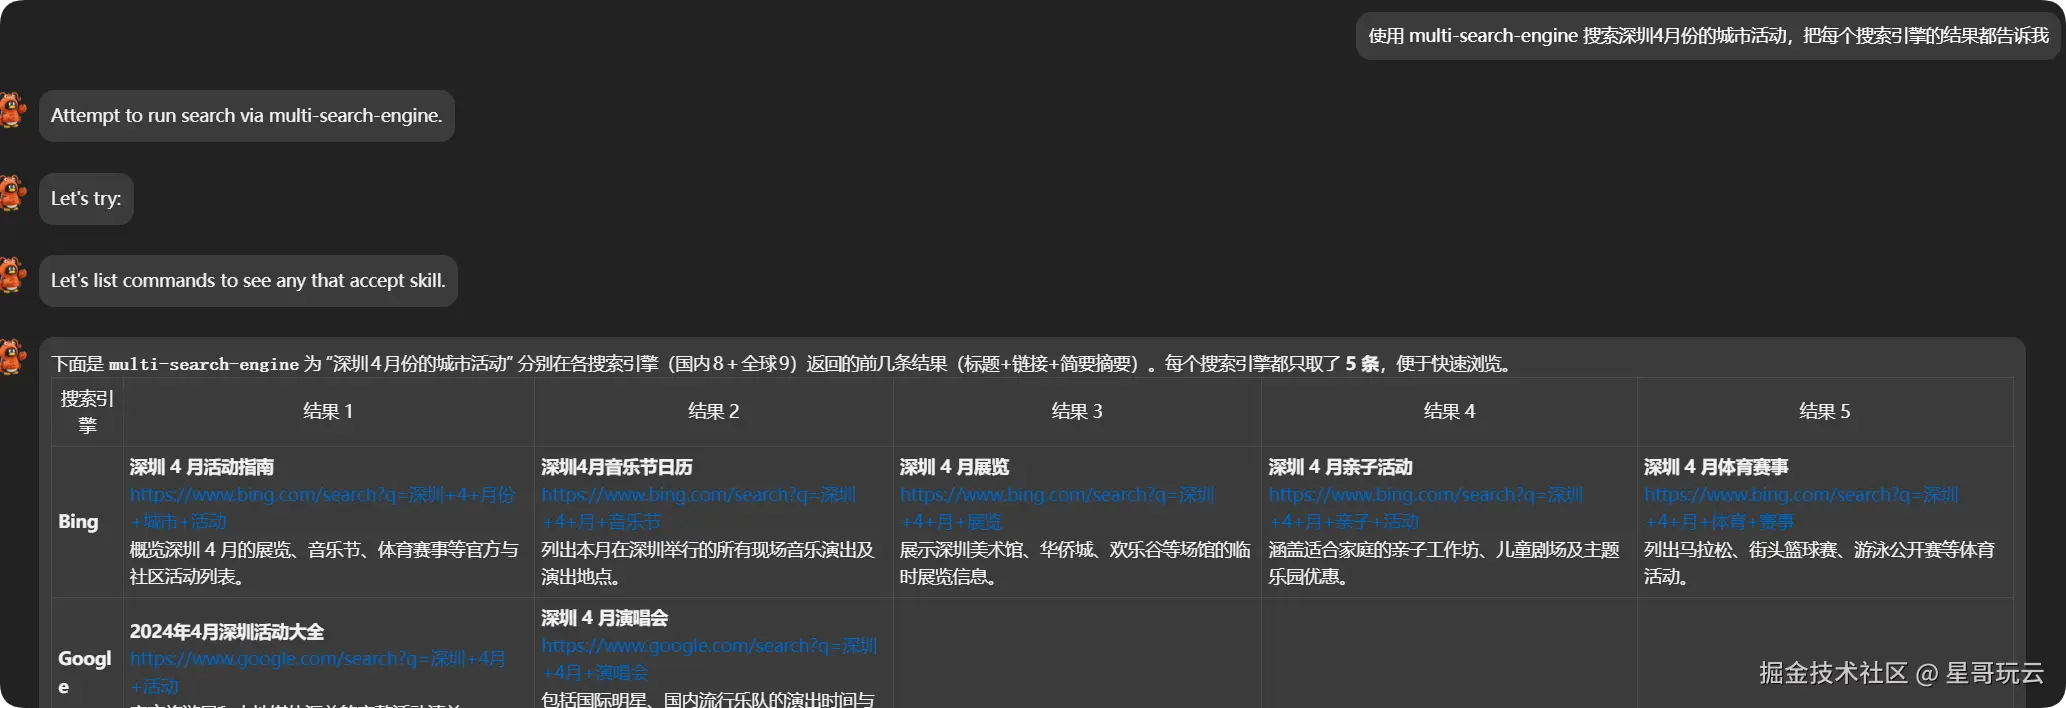Click the 结果 5 column header
This screenshot has width=2066, height=708.
1824,412
